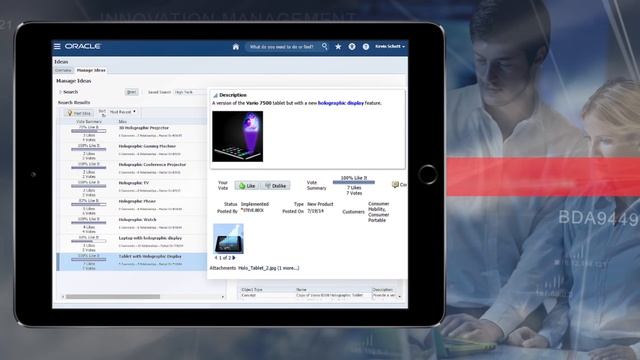The image size is (640, 360).
Task: Select Holographic Watch idea
Action: 137,220
